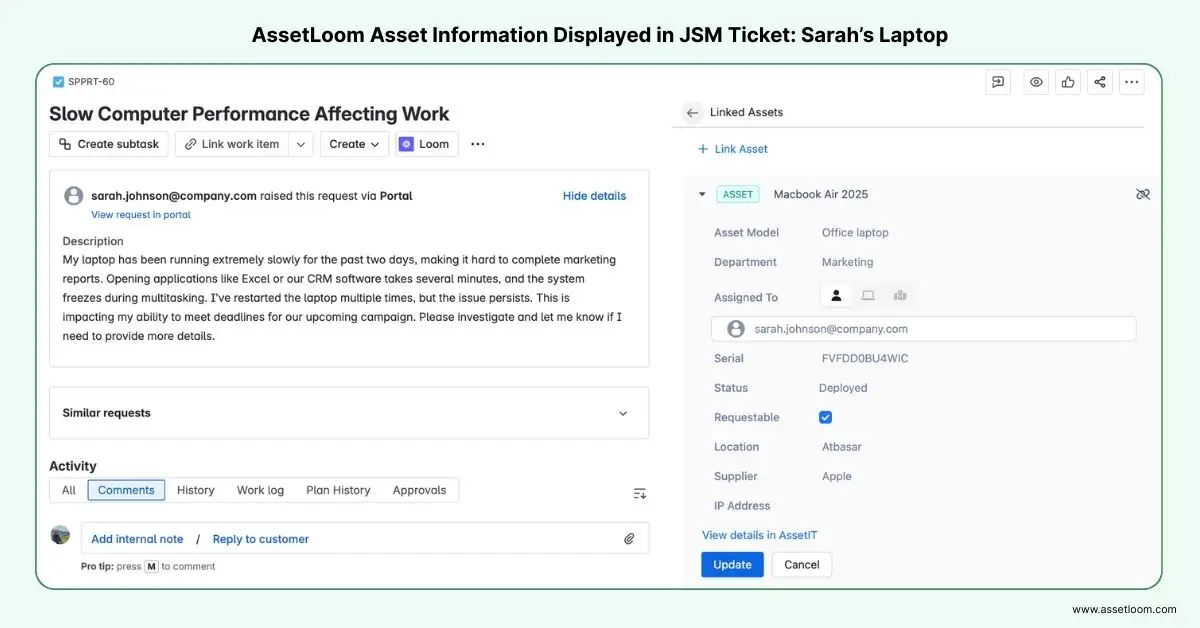Screen dimensions: 1200x628
Task: Click the feedback icon in ticket header
Action: pyautogui.click(x=997, y=83)
